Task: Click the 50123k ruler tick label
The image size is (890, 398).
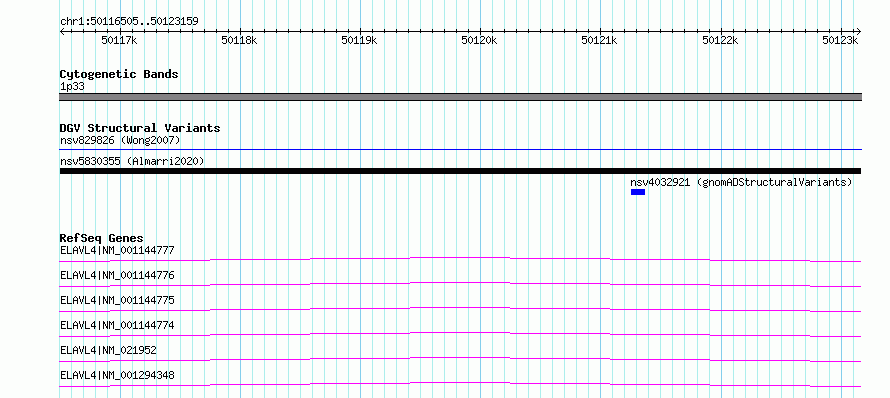Action: (841, 40)
